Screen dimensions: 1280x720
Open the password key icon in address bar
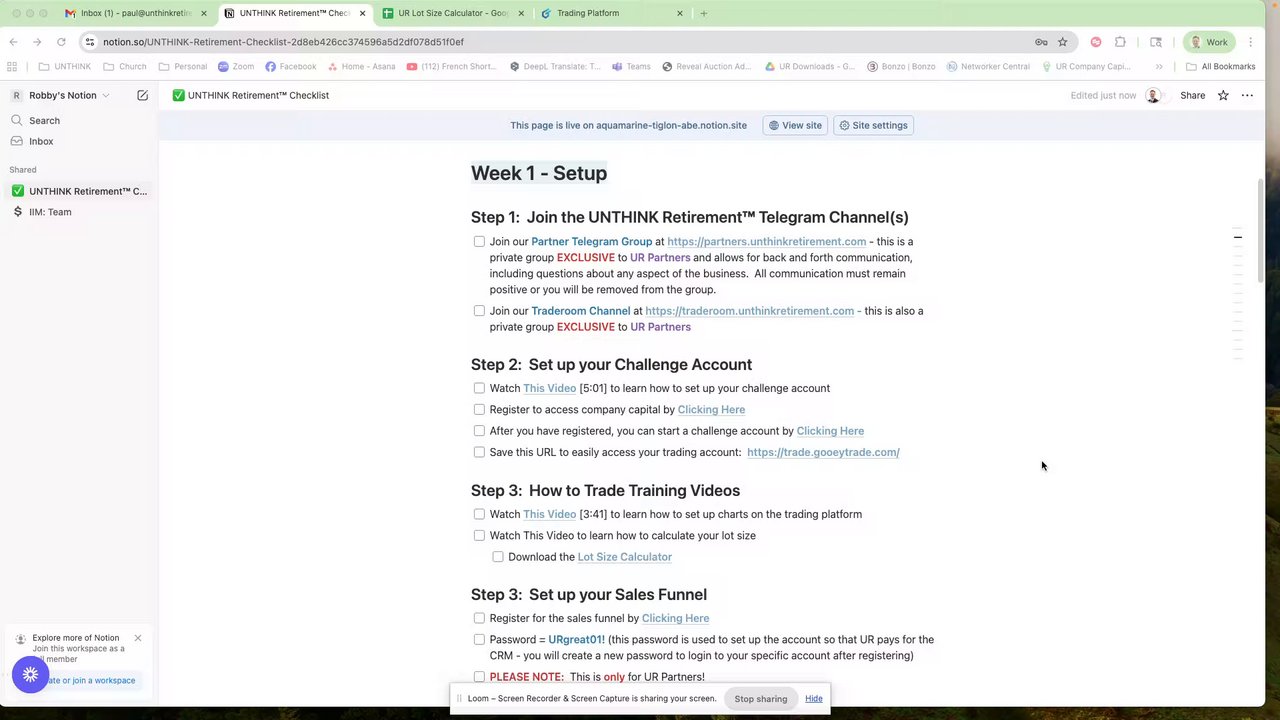1041,42
